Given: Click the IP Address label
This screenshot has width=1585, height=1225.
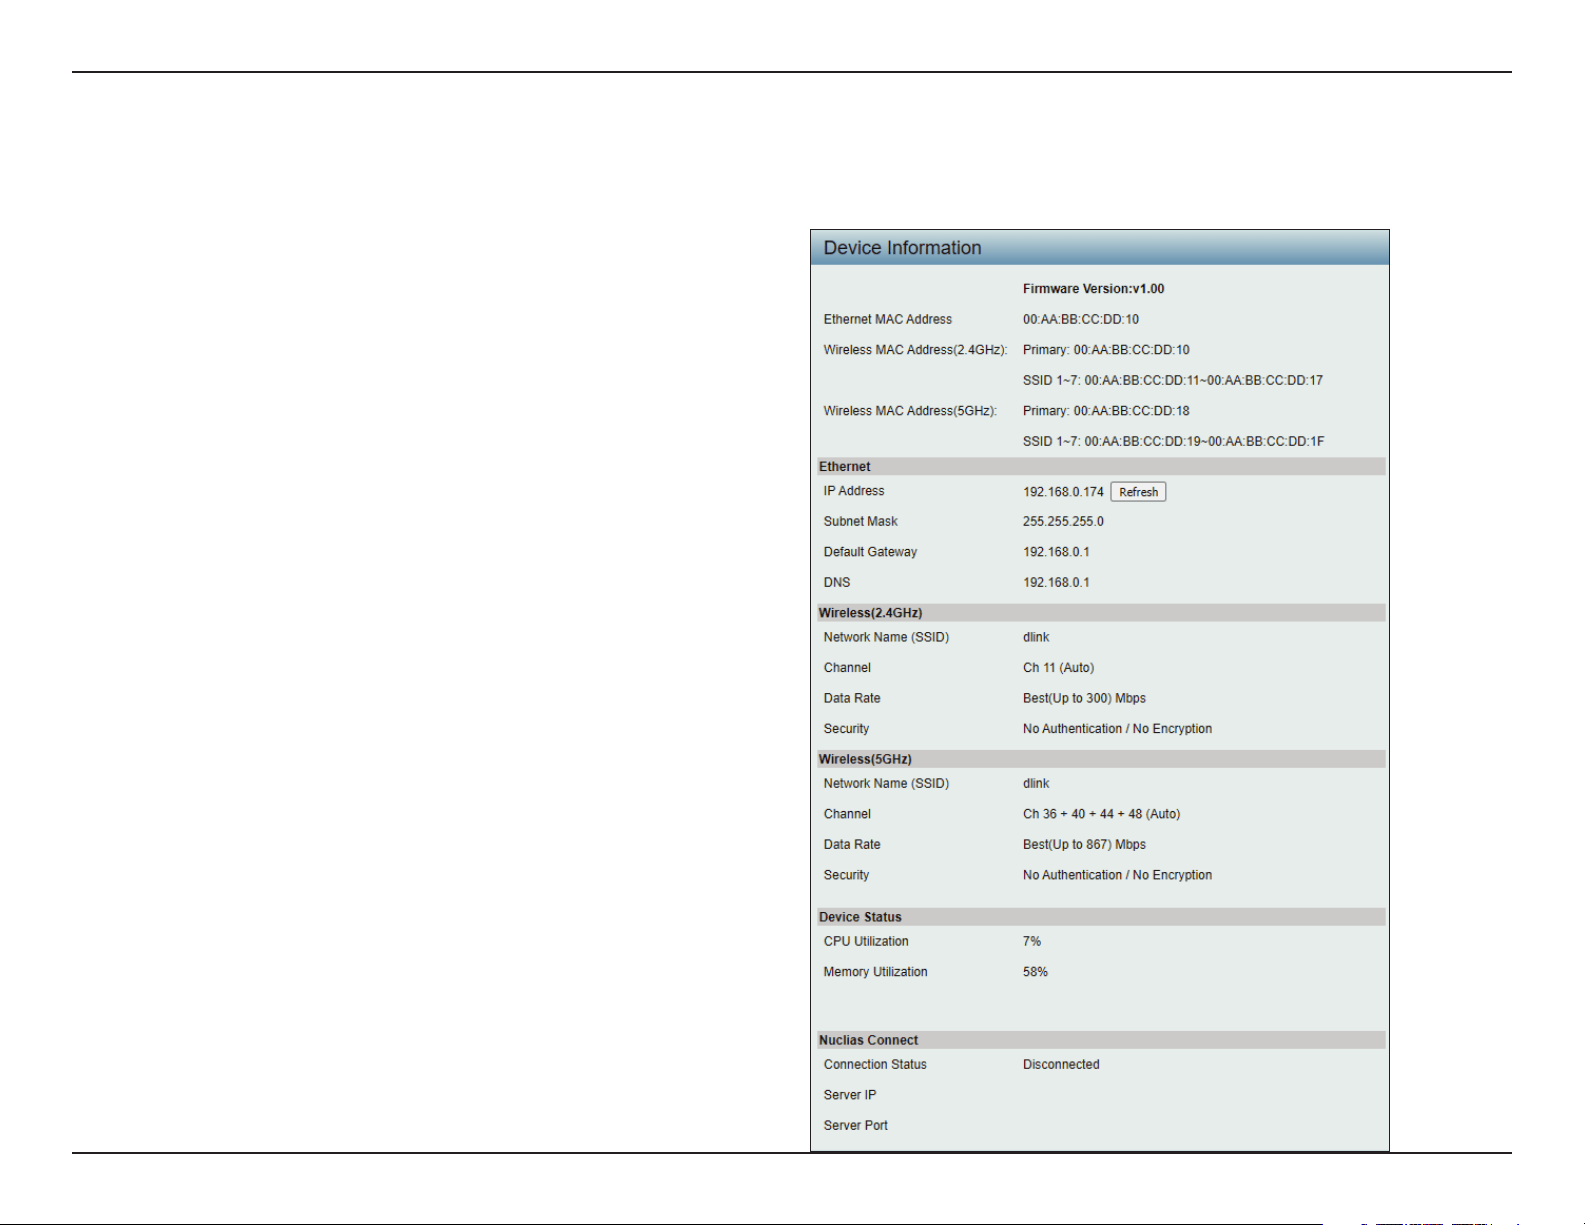Looking at the screenshot, I should [x=853, y=491].
